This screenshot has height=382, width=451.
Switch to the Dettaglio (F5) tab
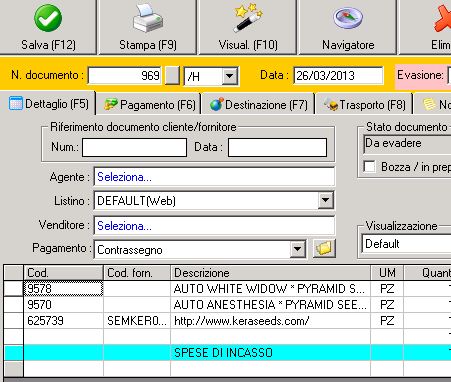49,104
